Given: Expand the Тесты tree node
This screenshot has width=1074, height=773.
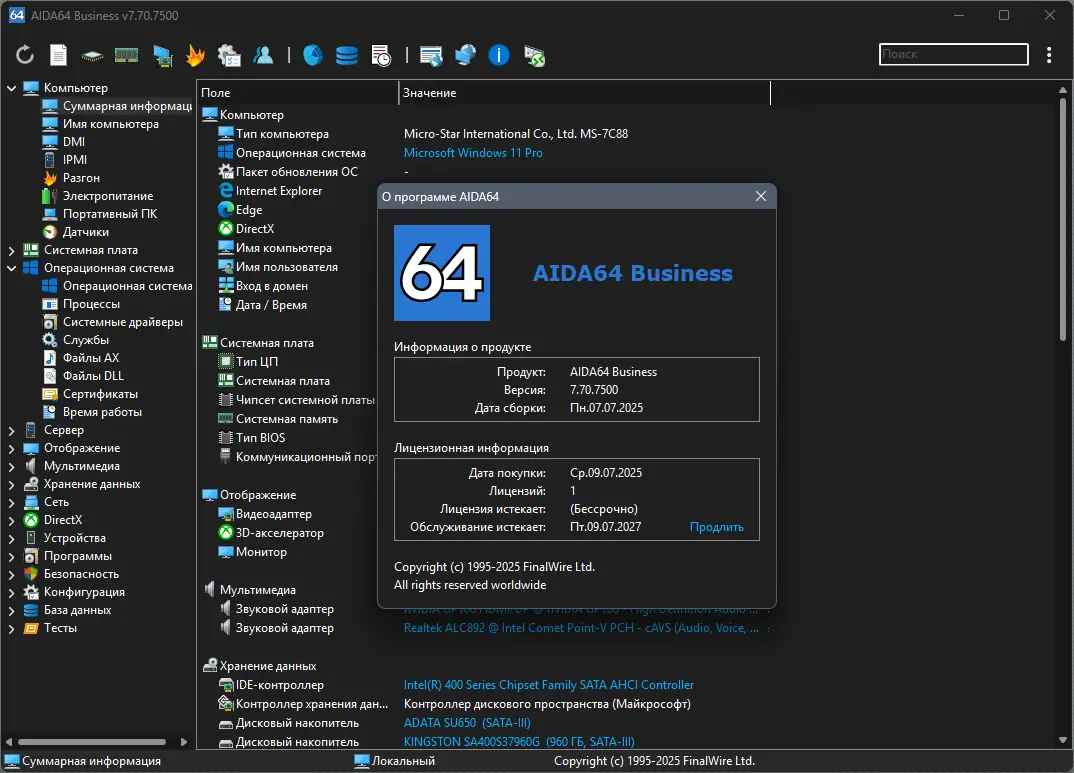Looking at the screenshot, I should click(11, 629).
